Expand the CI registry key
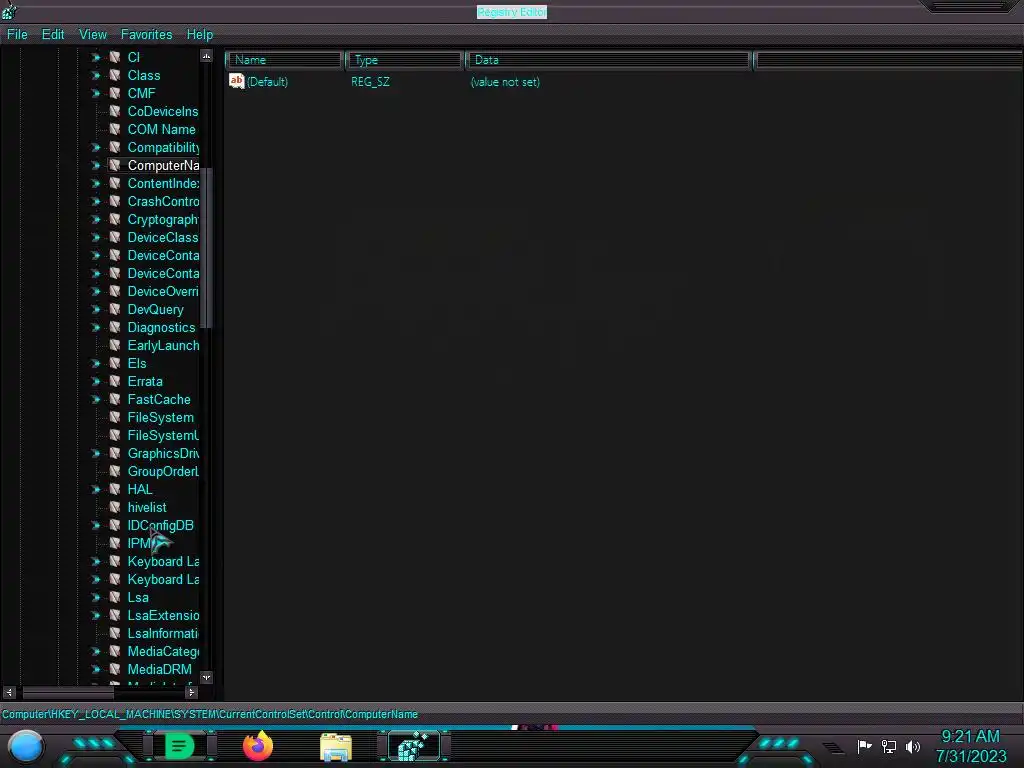The image size is (1024, 768). point(96,57)
